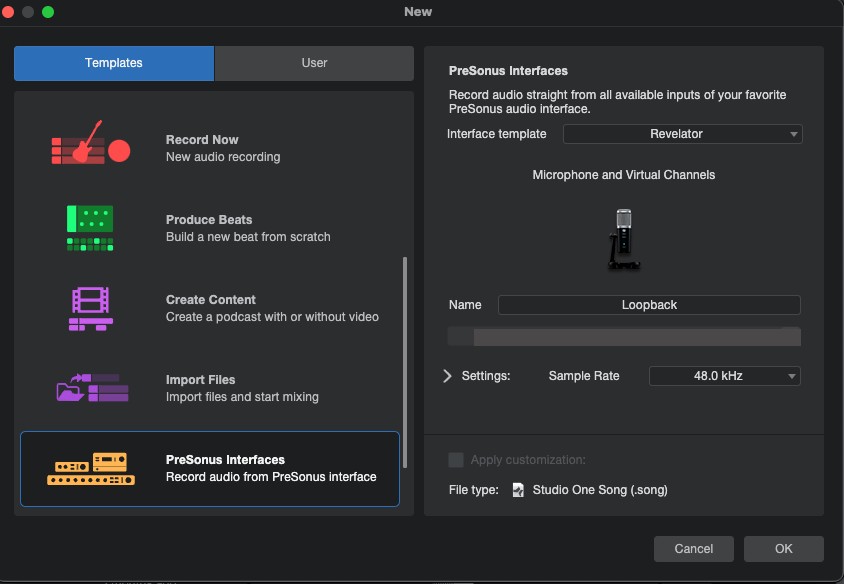Select the Record Now template title
The height and width of the screenshot is (584, 844).
coord(202,140)
